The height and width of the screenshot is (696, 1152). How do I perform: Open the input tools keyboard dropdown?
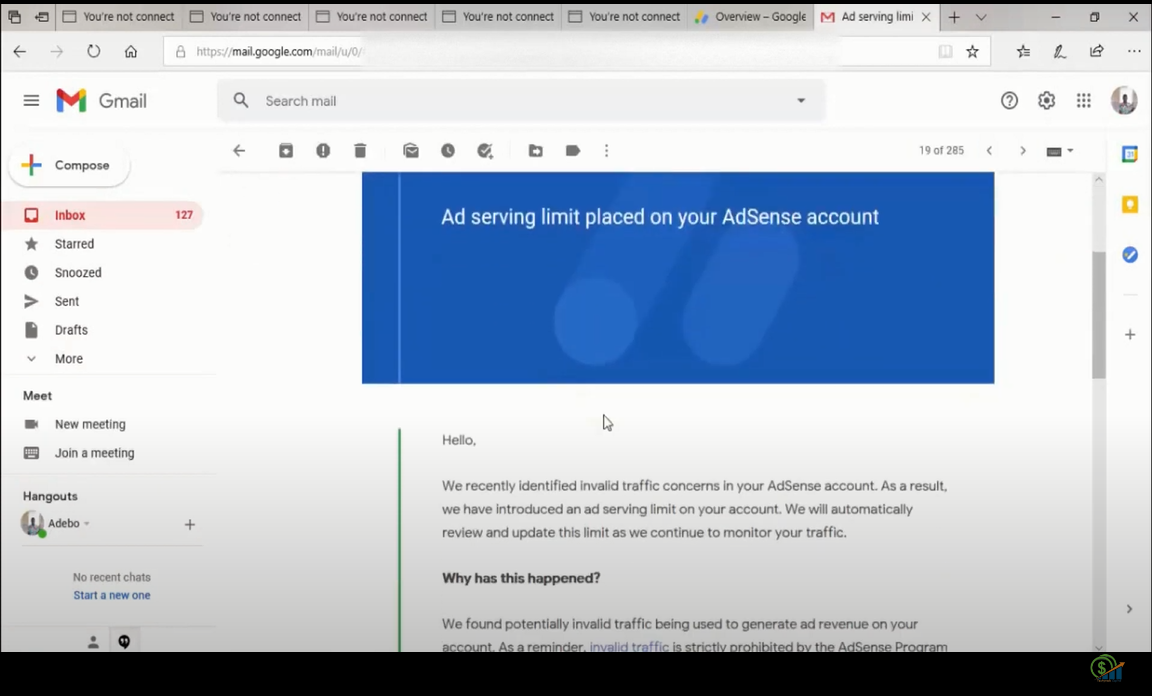(x=1059, y=151)
